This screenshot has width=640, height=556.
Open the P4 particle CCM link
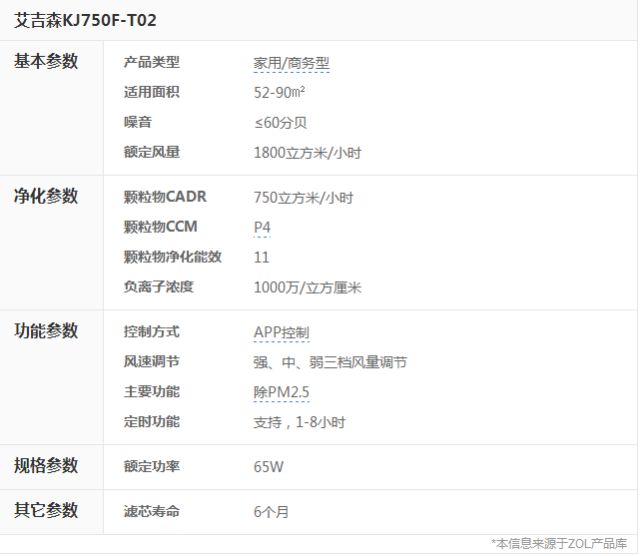(x=262, y=228)
